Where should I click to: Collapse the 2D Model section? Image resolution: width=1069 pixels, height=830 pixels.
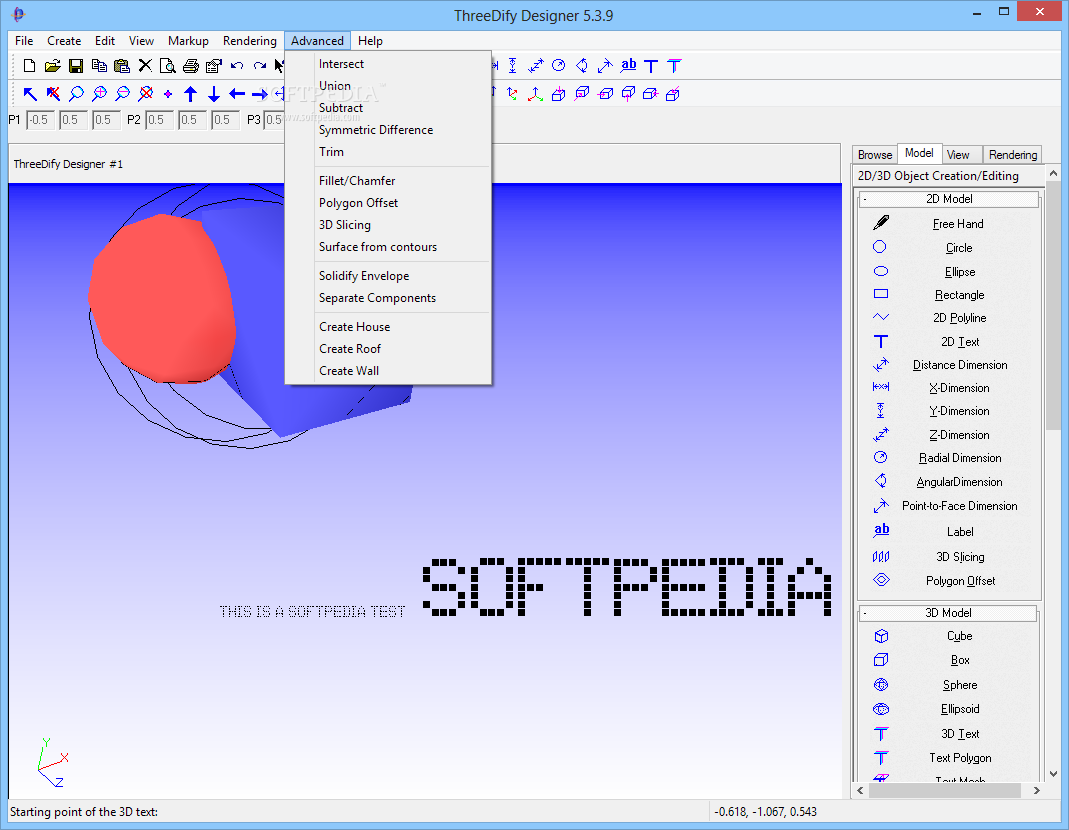(865, 199)
